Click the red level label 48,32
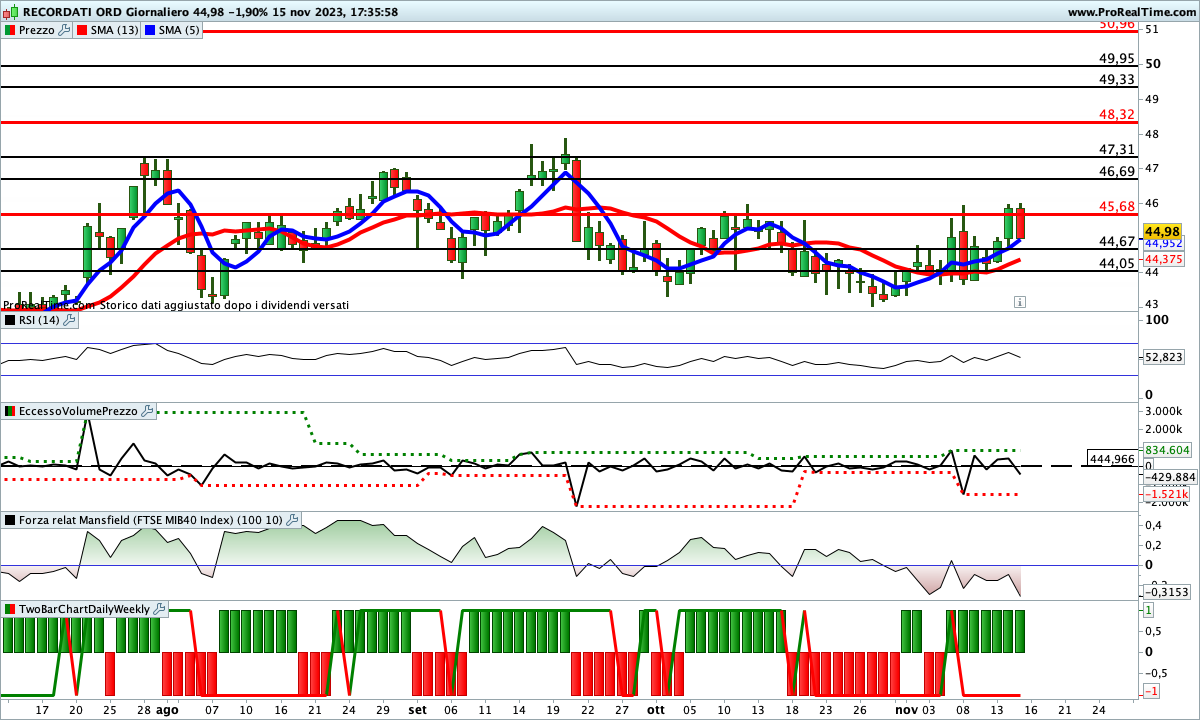 pyautogui.click(x=1117, y=115)
